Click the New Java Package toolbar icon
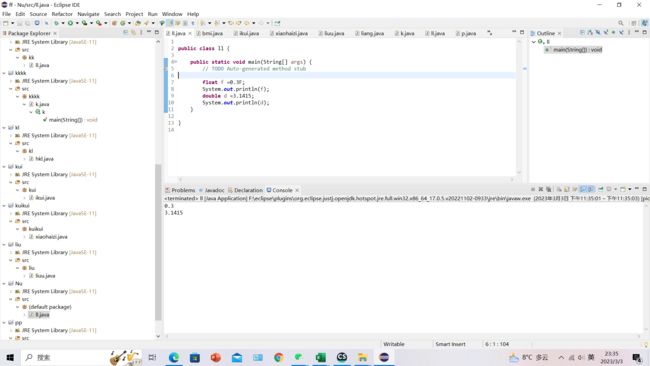This screenshot has width=650, height=366. [x=114, y=23]
